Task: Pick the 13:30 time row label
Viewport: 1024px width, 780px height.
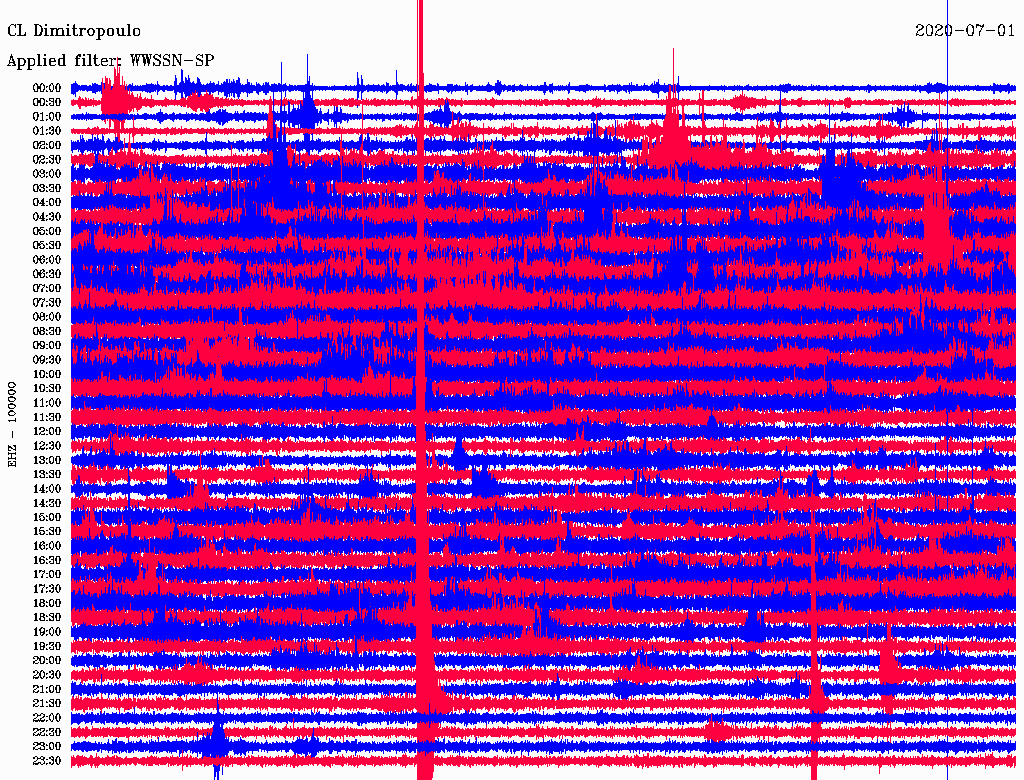Action: (x=47, y=474)
